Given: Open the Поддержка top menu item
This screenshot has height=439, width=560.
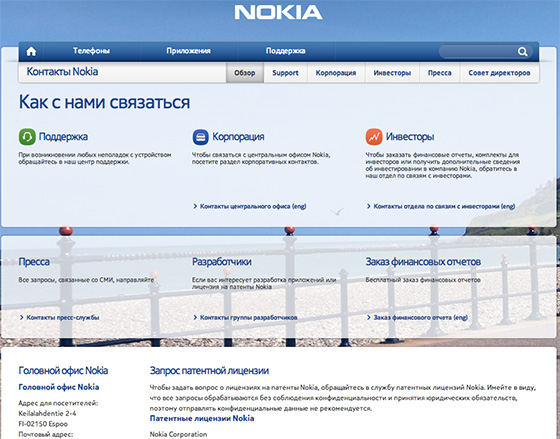Looking at the screenshot, I should click(x=286, y=51).
